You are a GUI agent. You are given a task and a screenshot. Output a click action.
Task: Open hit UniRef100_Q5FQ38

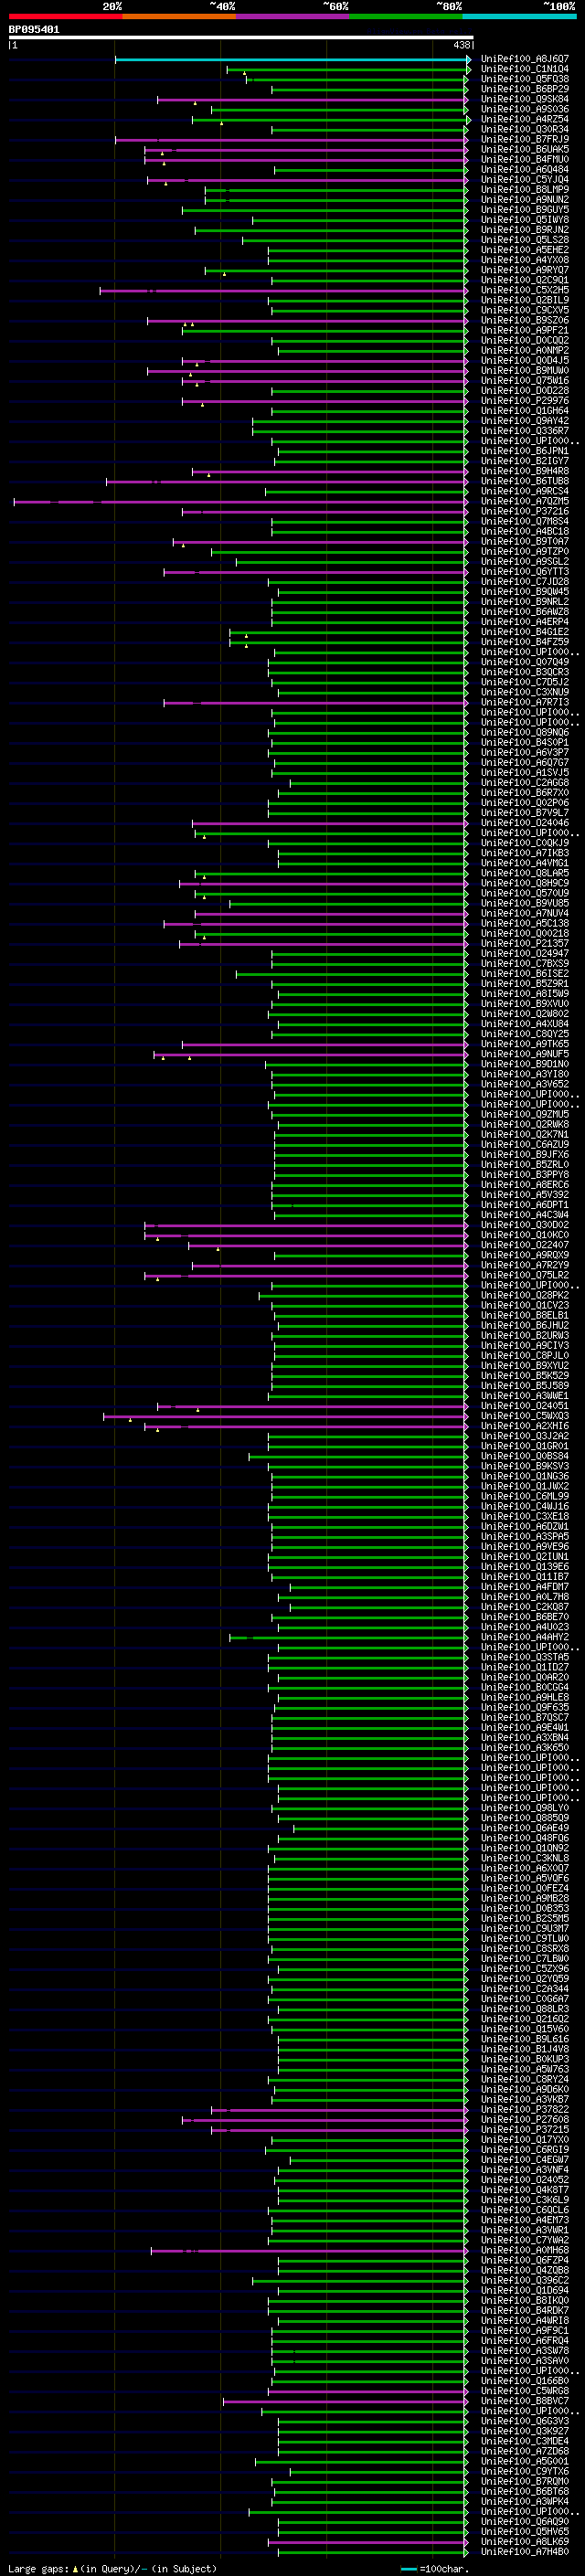[525, 79]
